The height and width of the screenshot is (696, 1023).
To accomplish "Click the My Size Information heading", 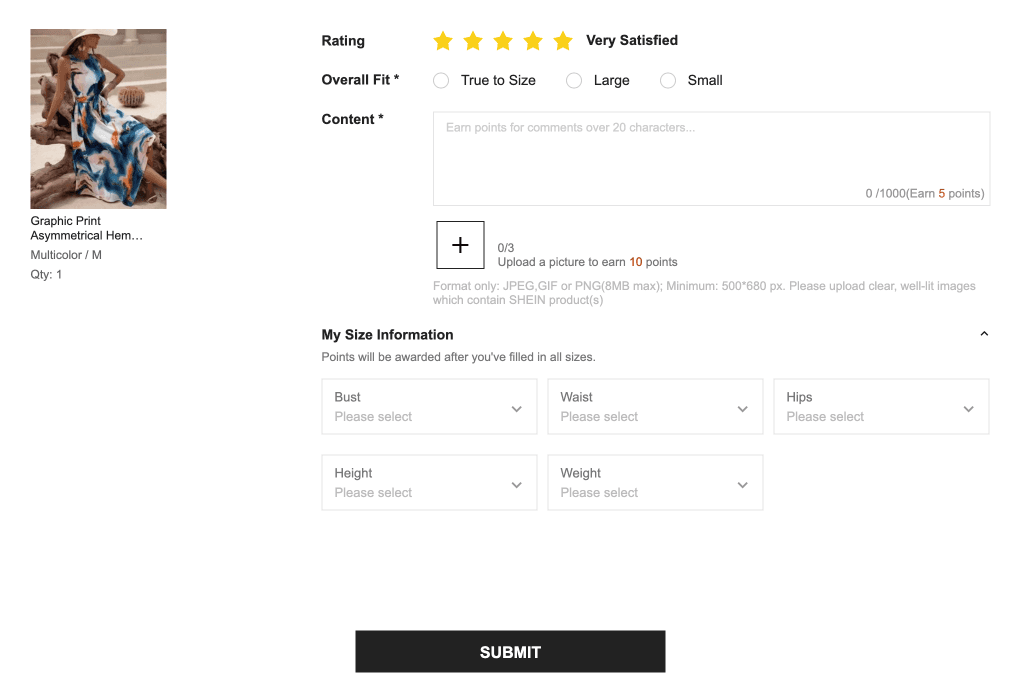I will [x=387, y=335].
